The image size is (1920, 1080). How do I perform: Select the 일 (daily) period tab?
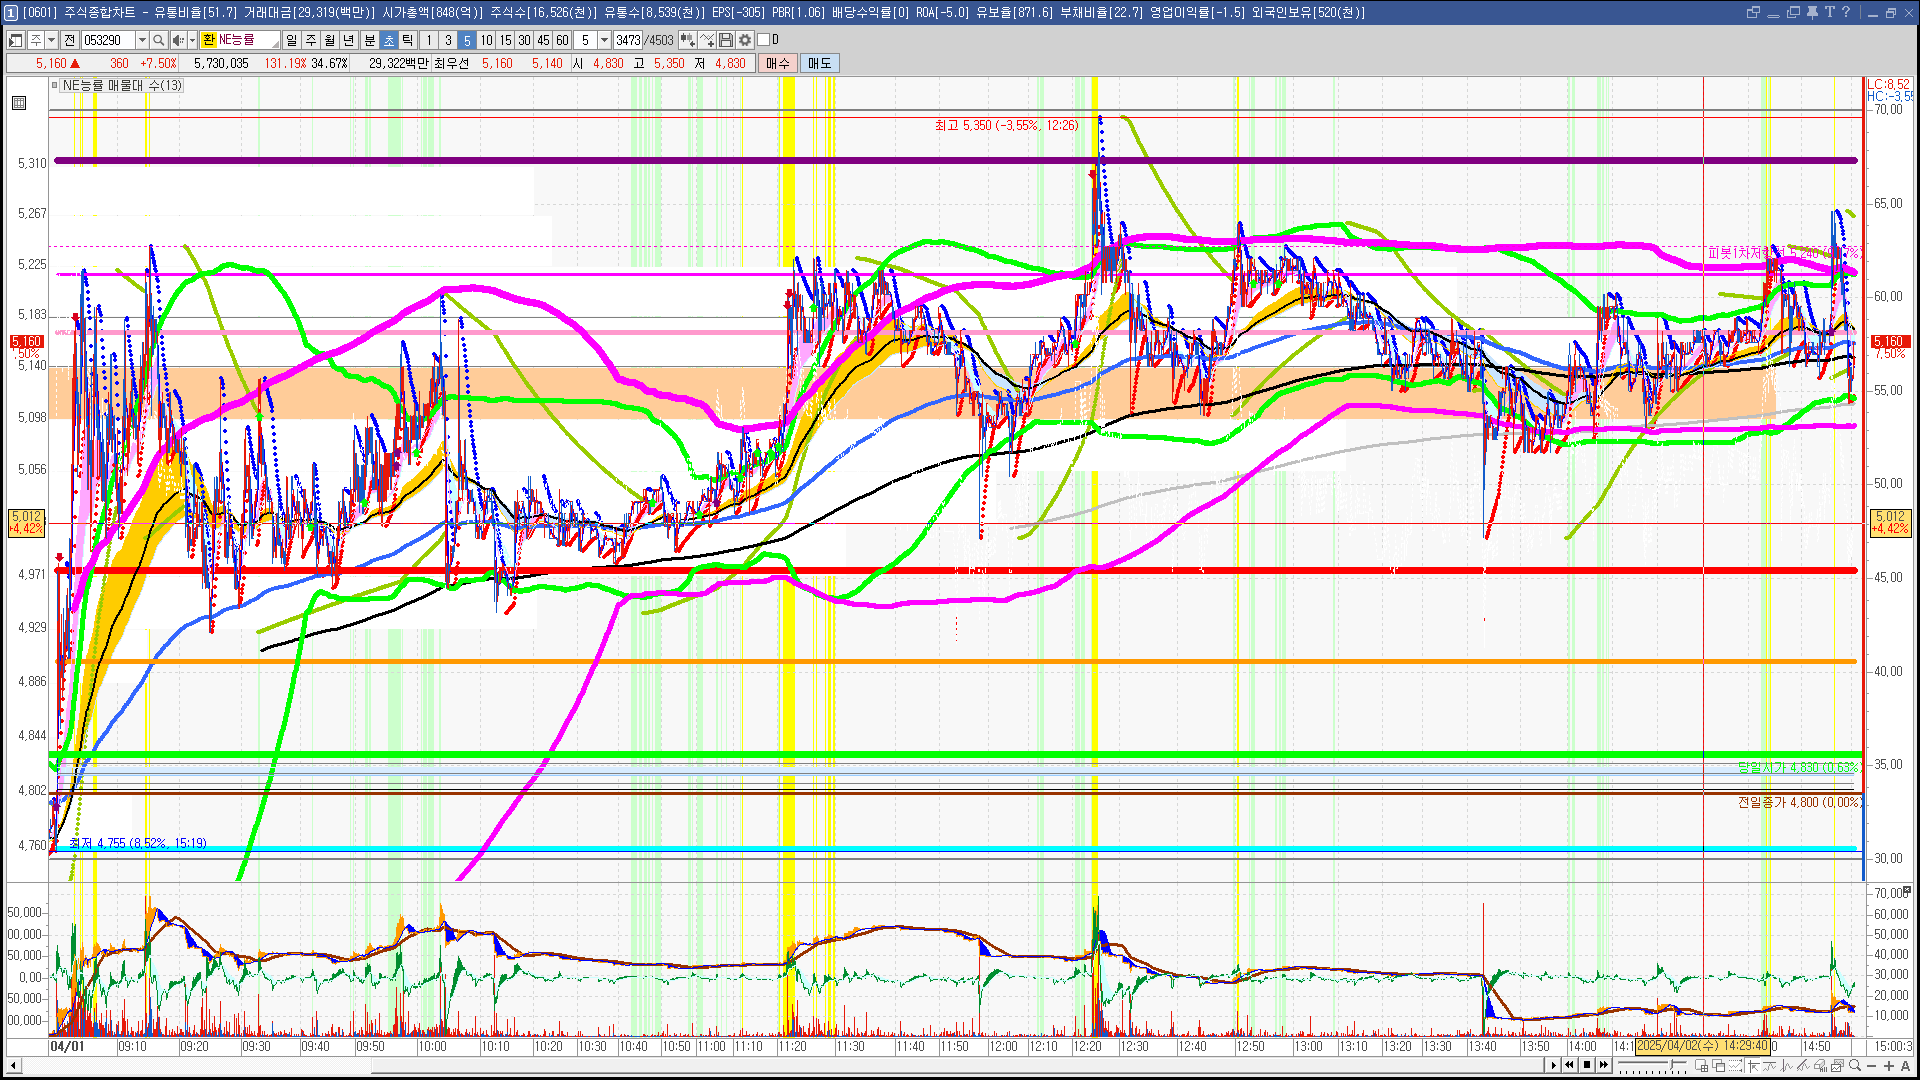point(291,40)
